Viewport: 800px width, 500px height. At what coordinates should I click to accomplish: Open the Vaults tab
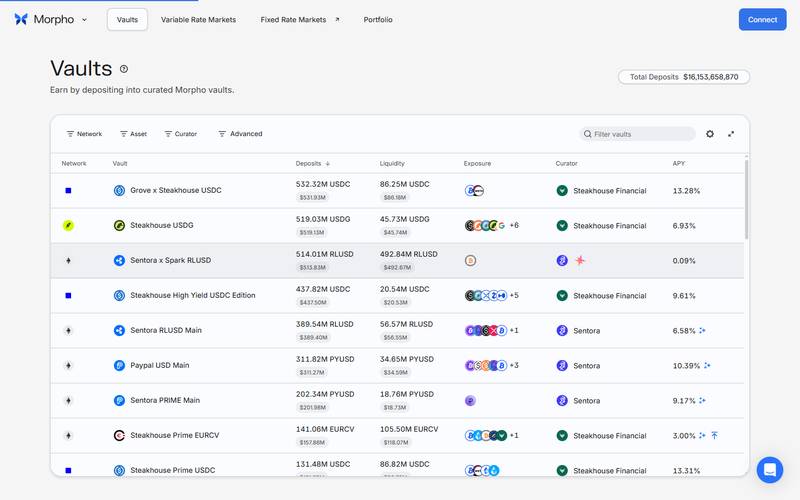pos(127,19)
